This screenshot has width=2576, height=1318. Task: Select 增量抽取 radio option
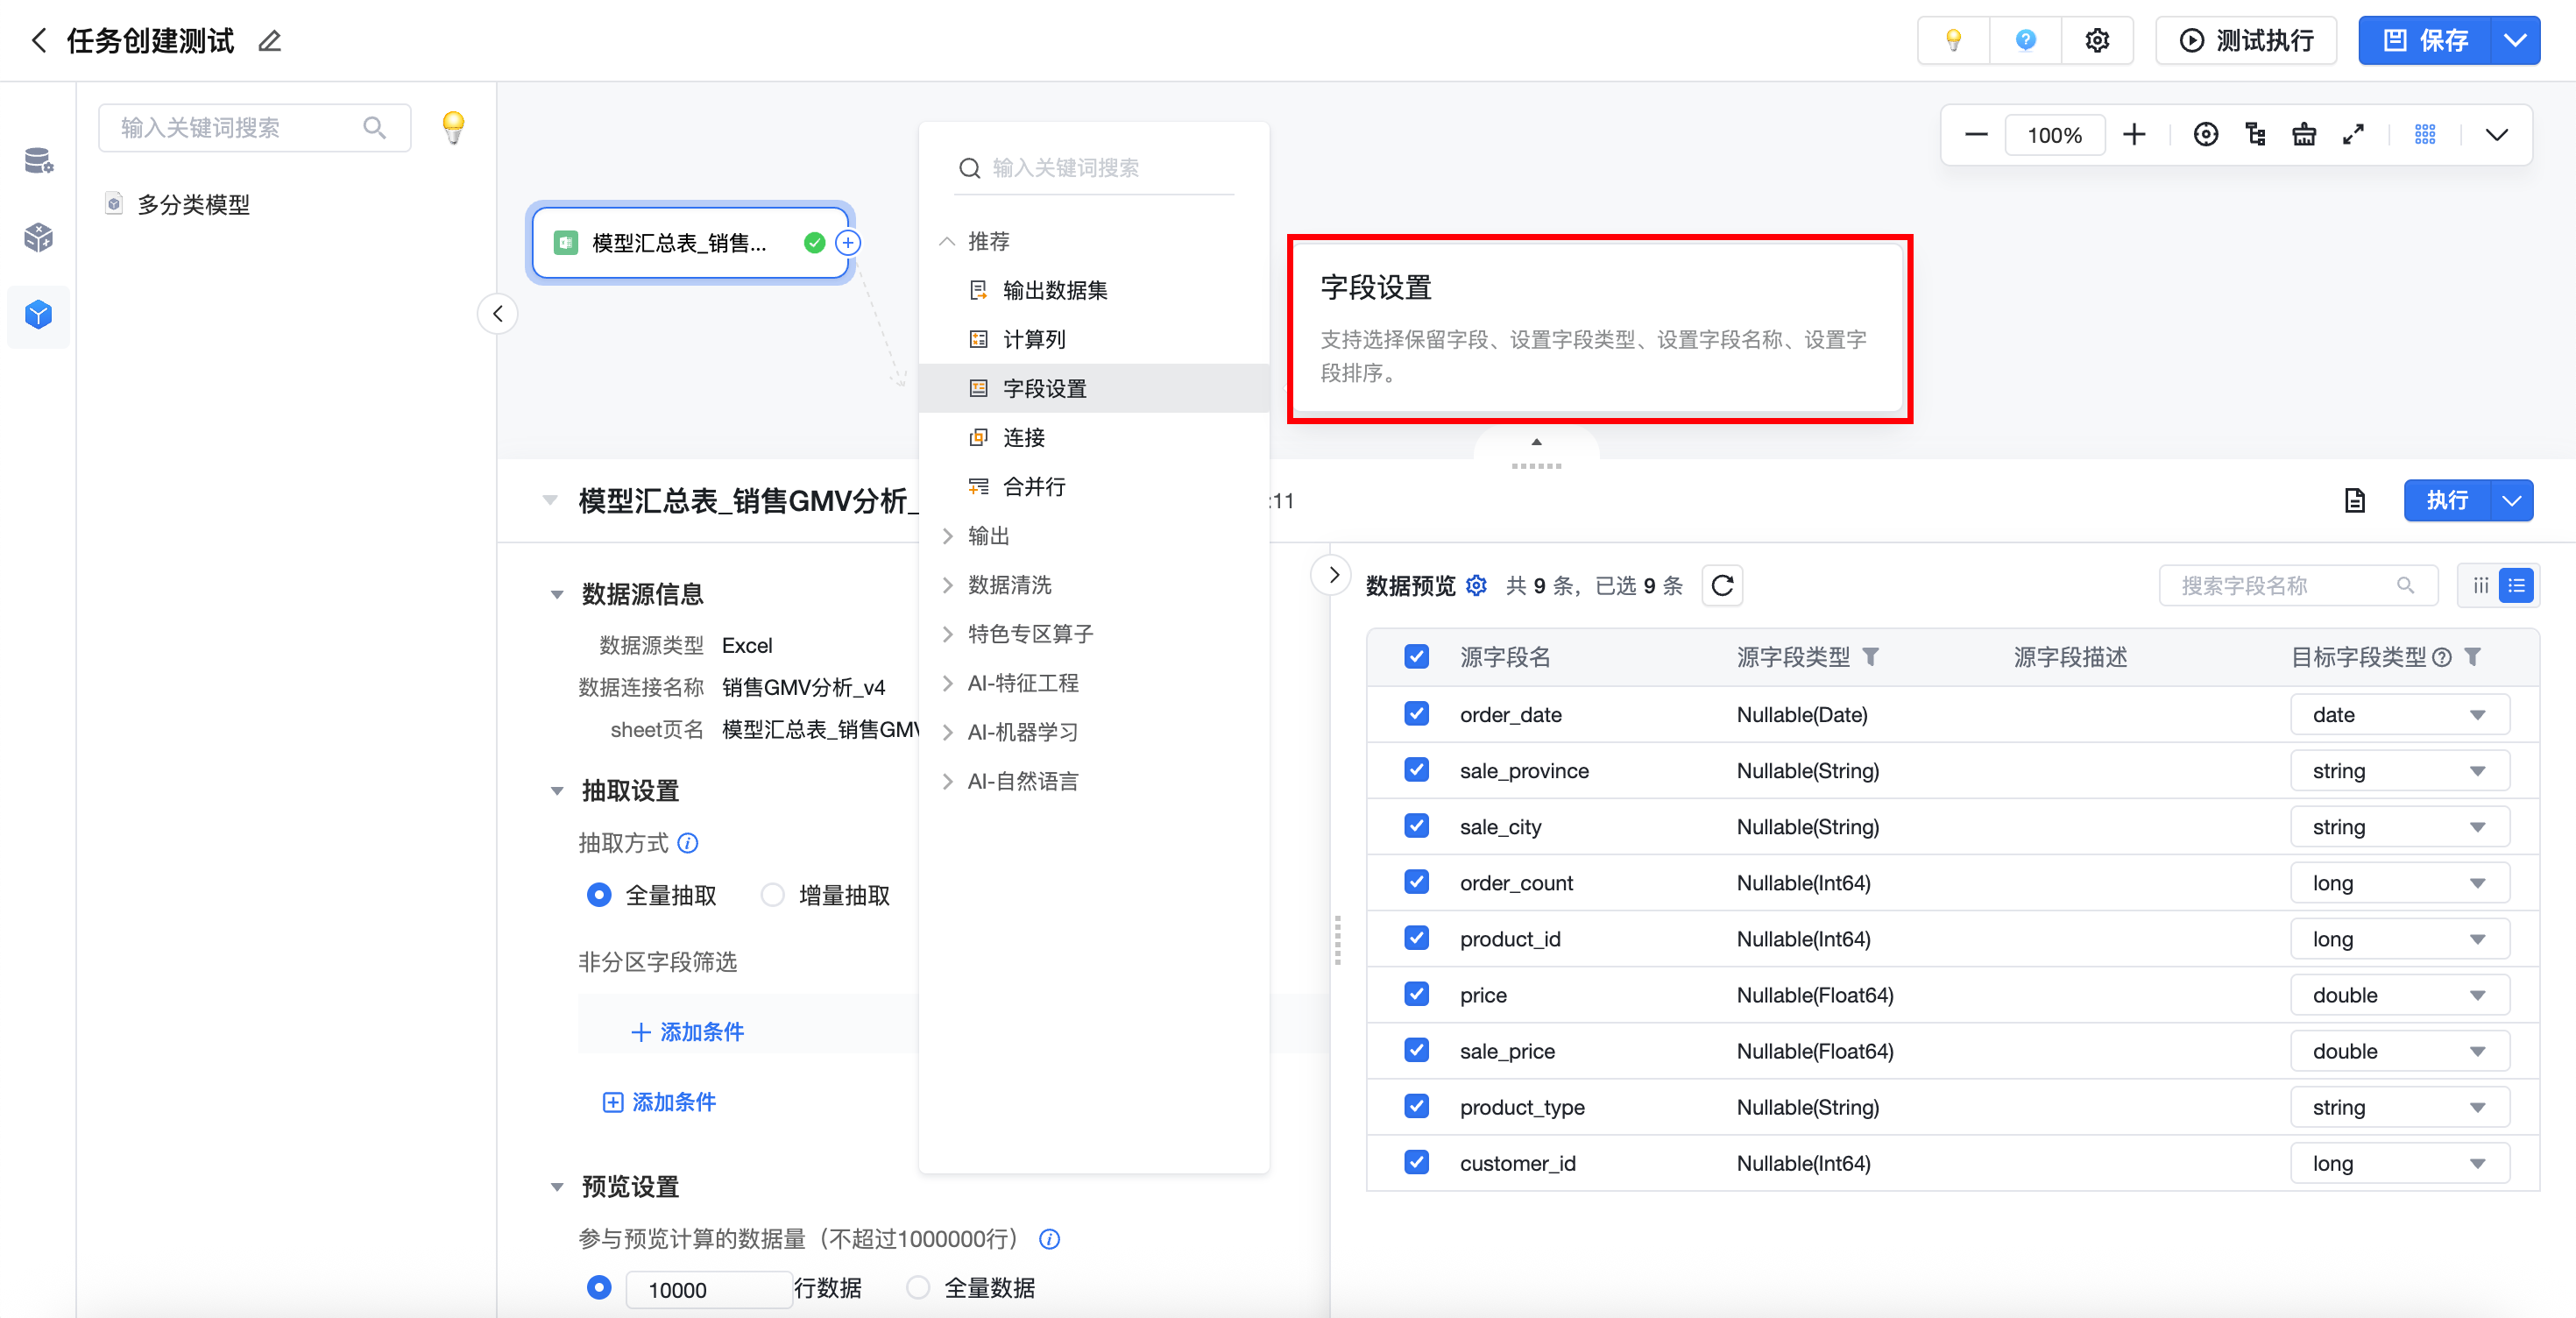pyautogui.click(x=772, y=895)
